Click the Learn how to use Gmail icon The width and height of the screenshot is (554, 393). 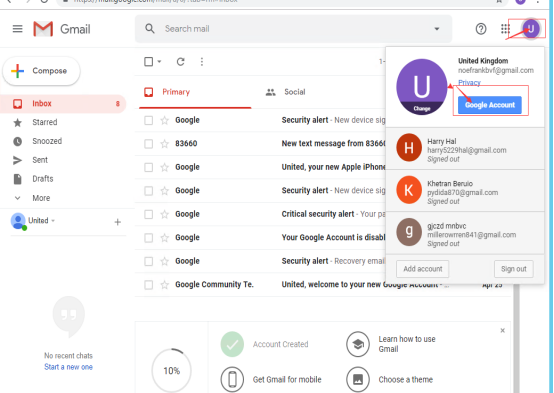(x=358, y=344)
